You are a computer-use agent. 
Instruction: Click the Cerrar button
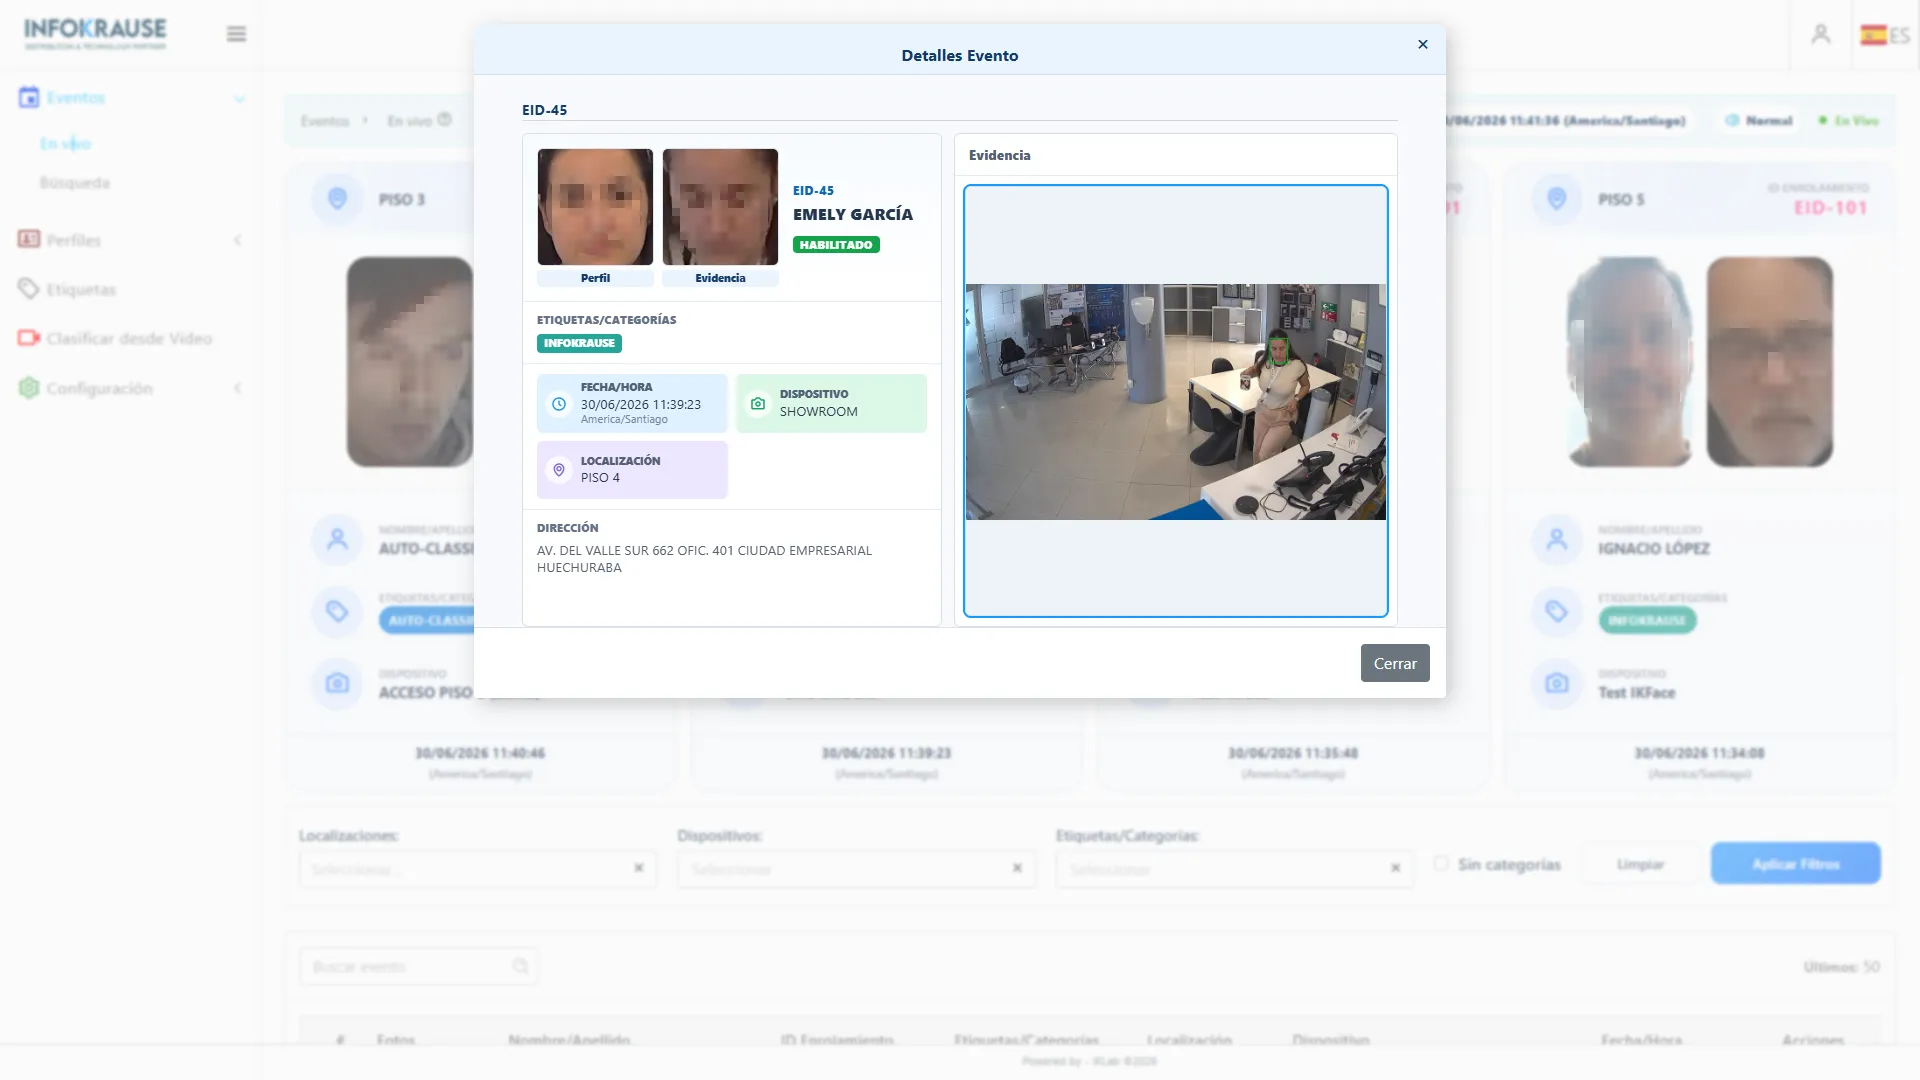pyautogui.click(x=1395, y=663)
